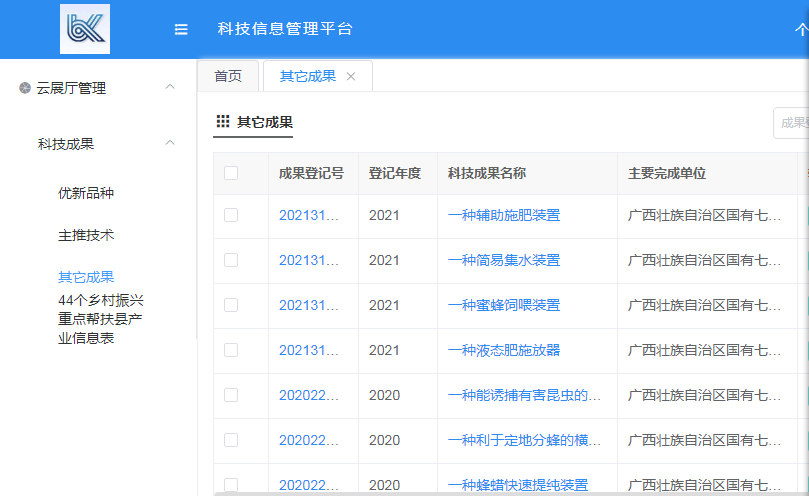Close the 其它成果 tab
The image size is (809, 496).
coord(351,77)
